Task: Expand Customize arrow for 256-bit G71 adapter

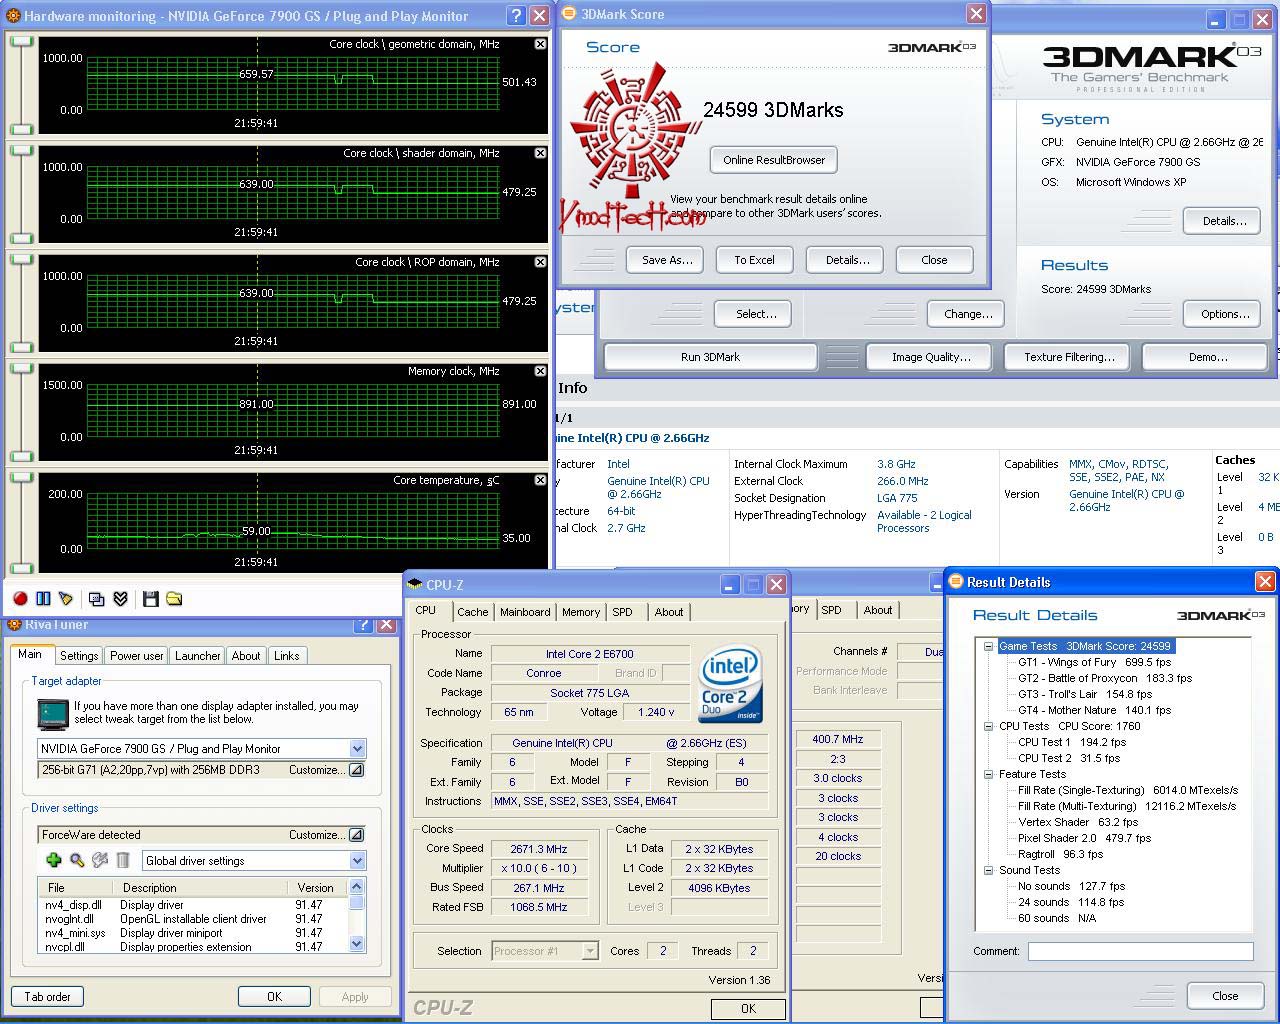Action: pyautogui.click(x=356, y=770)
